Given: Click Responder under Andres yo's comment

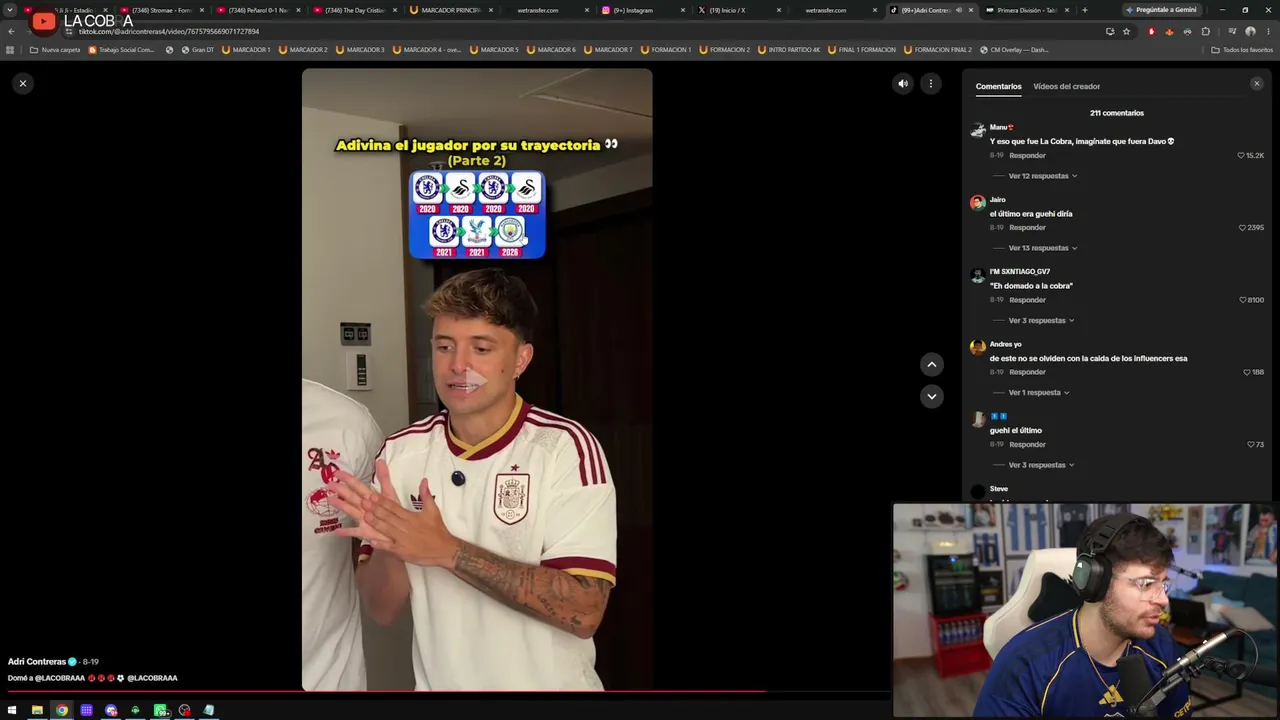Looking at the screenshot, I should click(x=1027, y=372).
